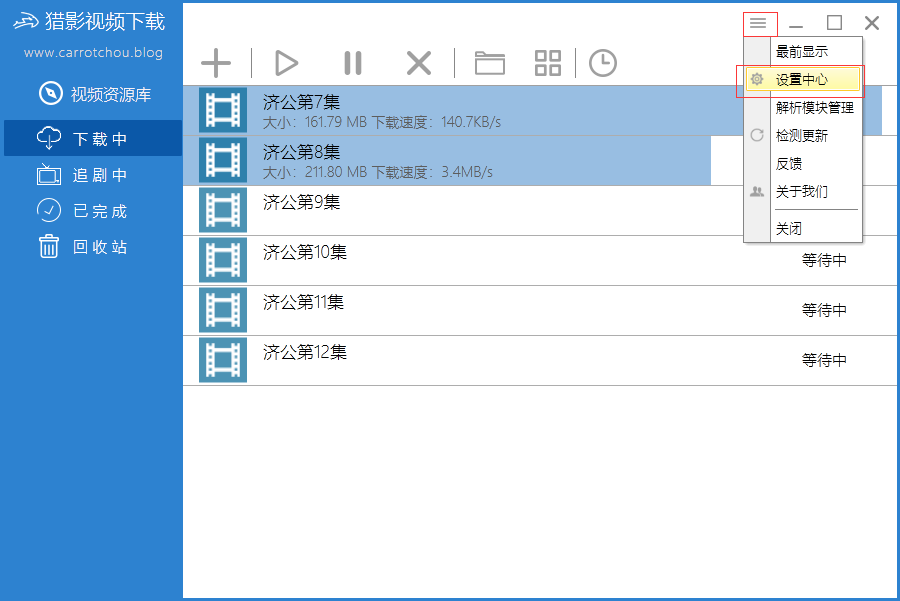Click 等待中 status of 济公第10集

click(824, 261)
